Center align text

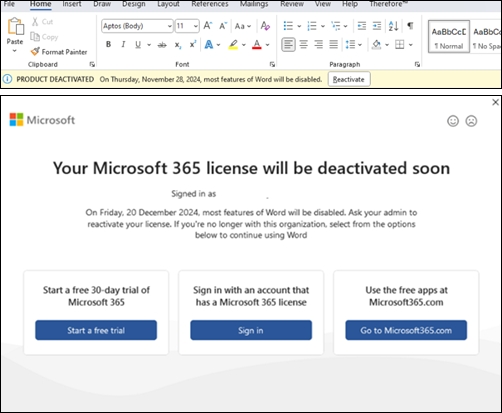[x=303, y=44]
